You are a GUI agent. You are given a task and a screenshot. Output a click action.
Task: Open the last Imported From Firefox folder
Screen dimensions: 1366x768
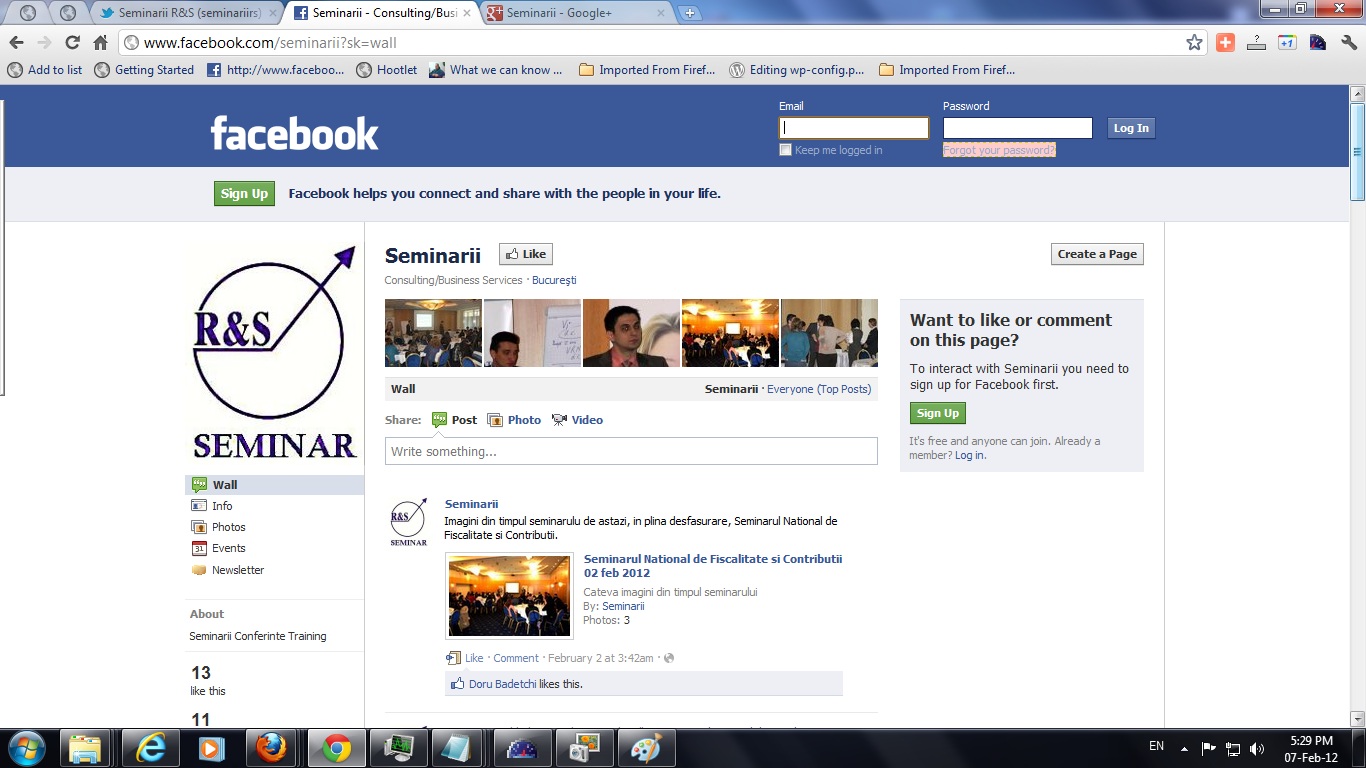pos(947,70)
